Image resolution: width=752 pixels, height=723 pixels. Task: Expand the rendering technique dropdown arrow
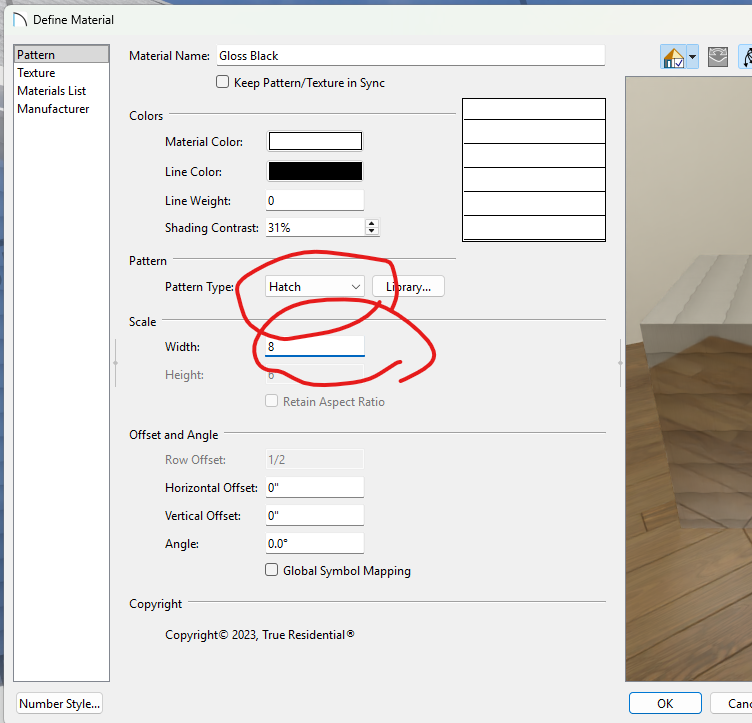[x=692, y=57]
